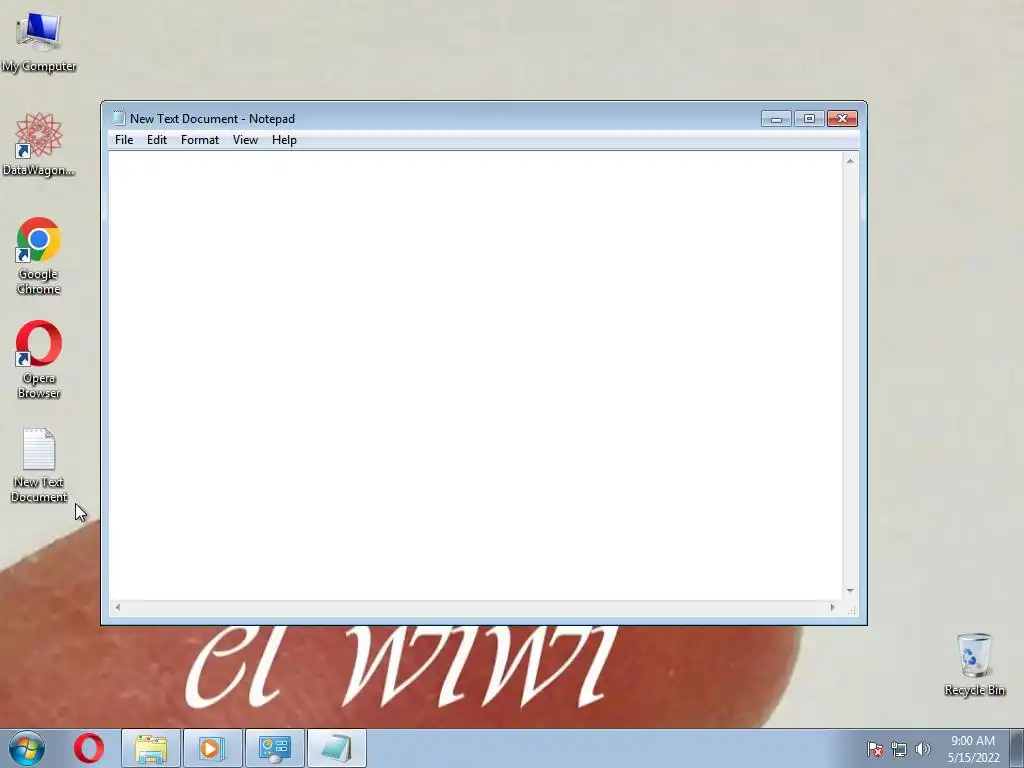Click the horizontal scrollbar right arrow

[832, 607]
